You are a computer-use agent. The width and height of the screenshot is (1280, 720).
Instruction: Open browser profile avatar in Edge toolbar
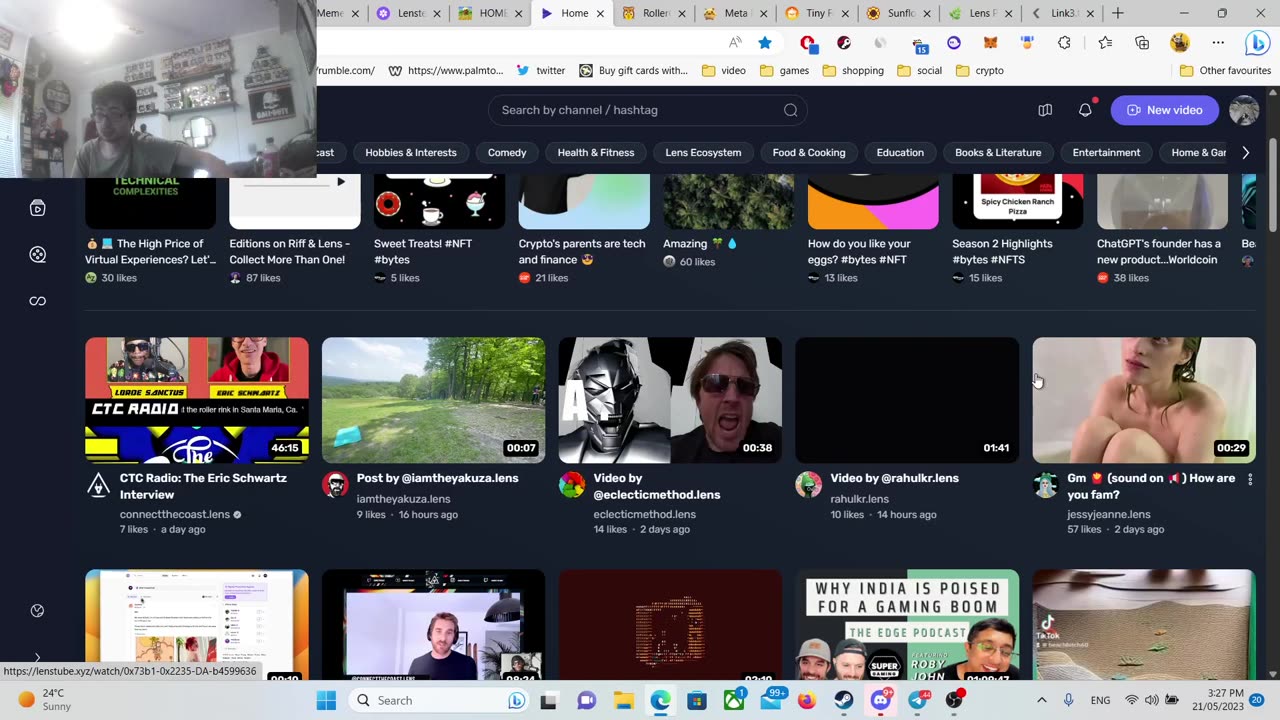1180,42
